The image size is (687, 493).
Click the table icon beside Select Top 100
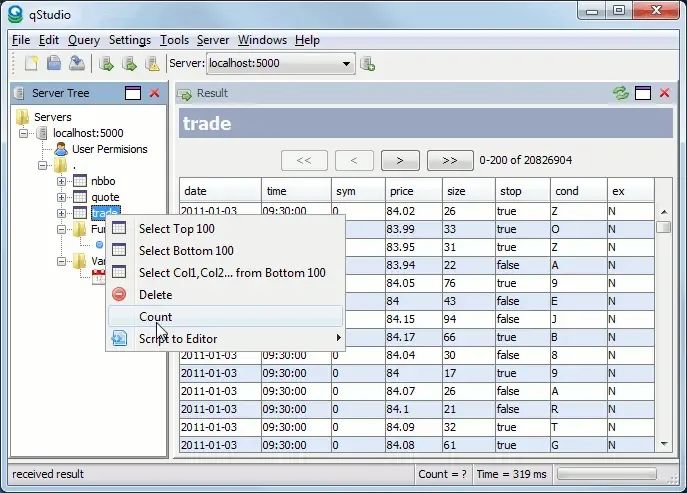pos(119,228)
